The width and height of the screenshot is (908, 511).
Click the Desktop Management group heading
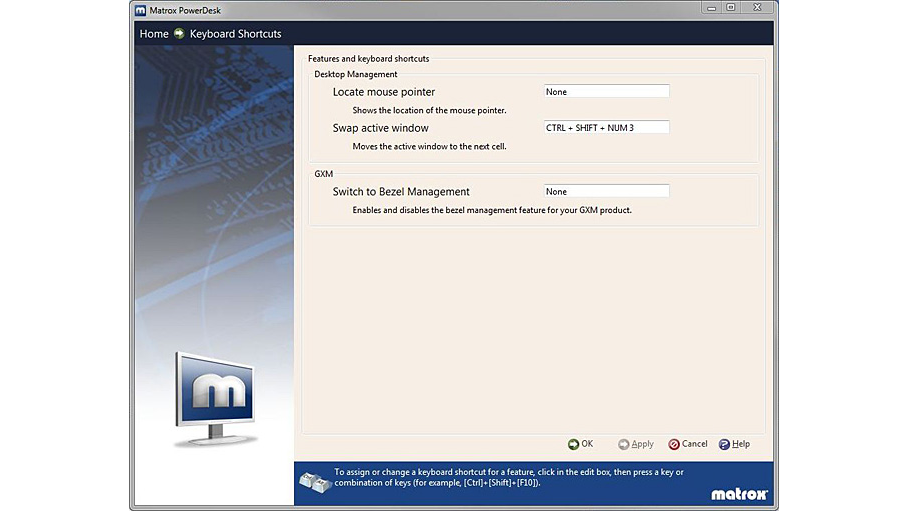(356, 74)
